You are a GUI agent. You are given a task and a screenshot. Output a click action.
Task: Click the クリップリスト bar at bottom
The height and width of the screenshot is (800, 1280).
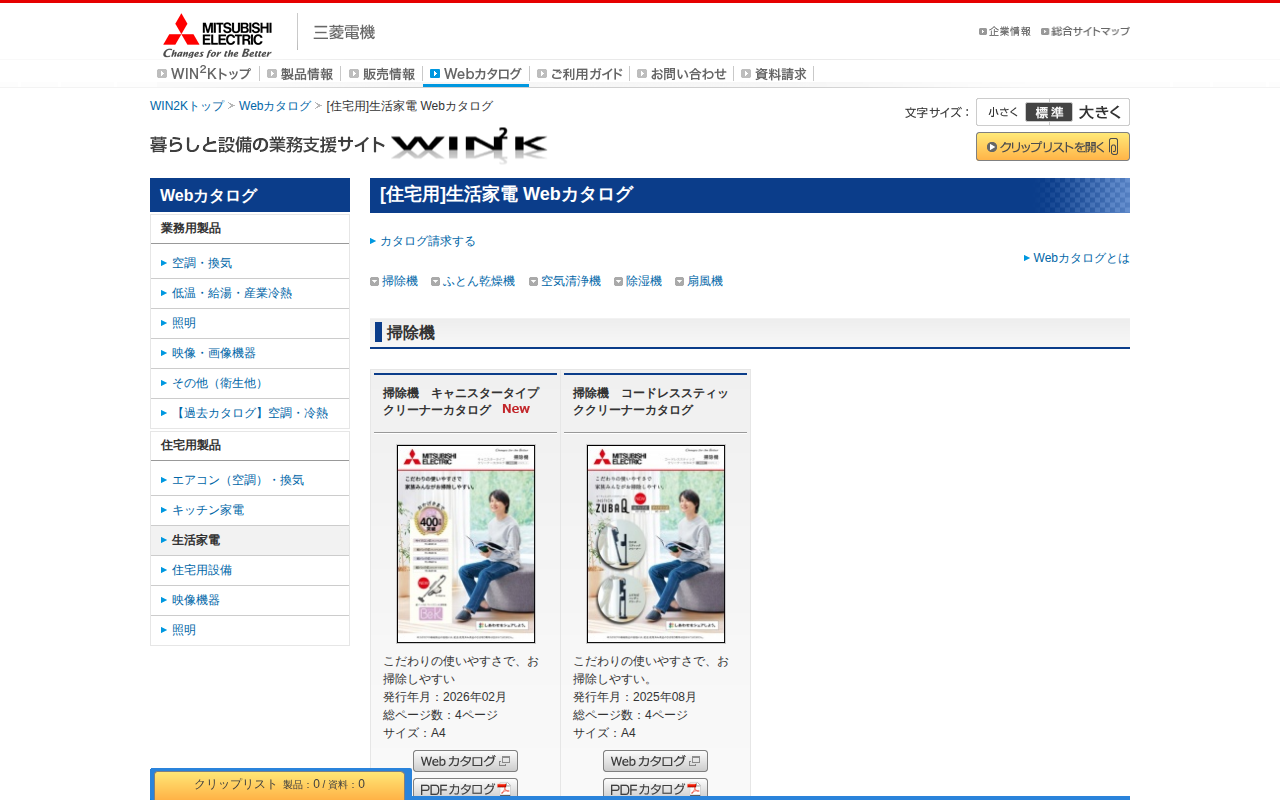point(280,785)
